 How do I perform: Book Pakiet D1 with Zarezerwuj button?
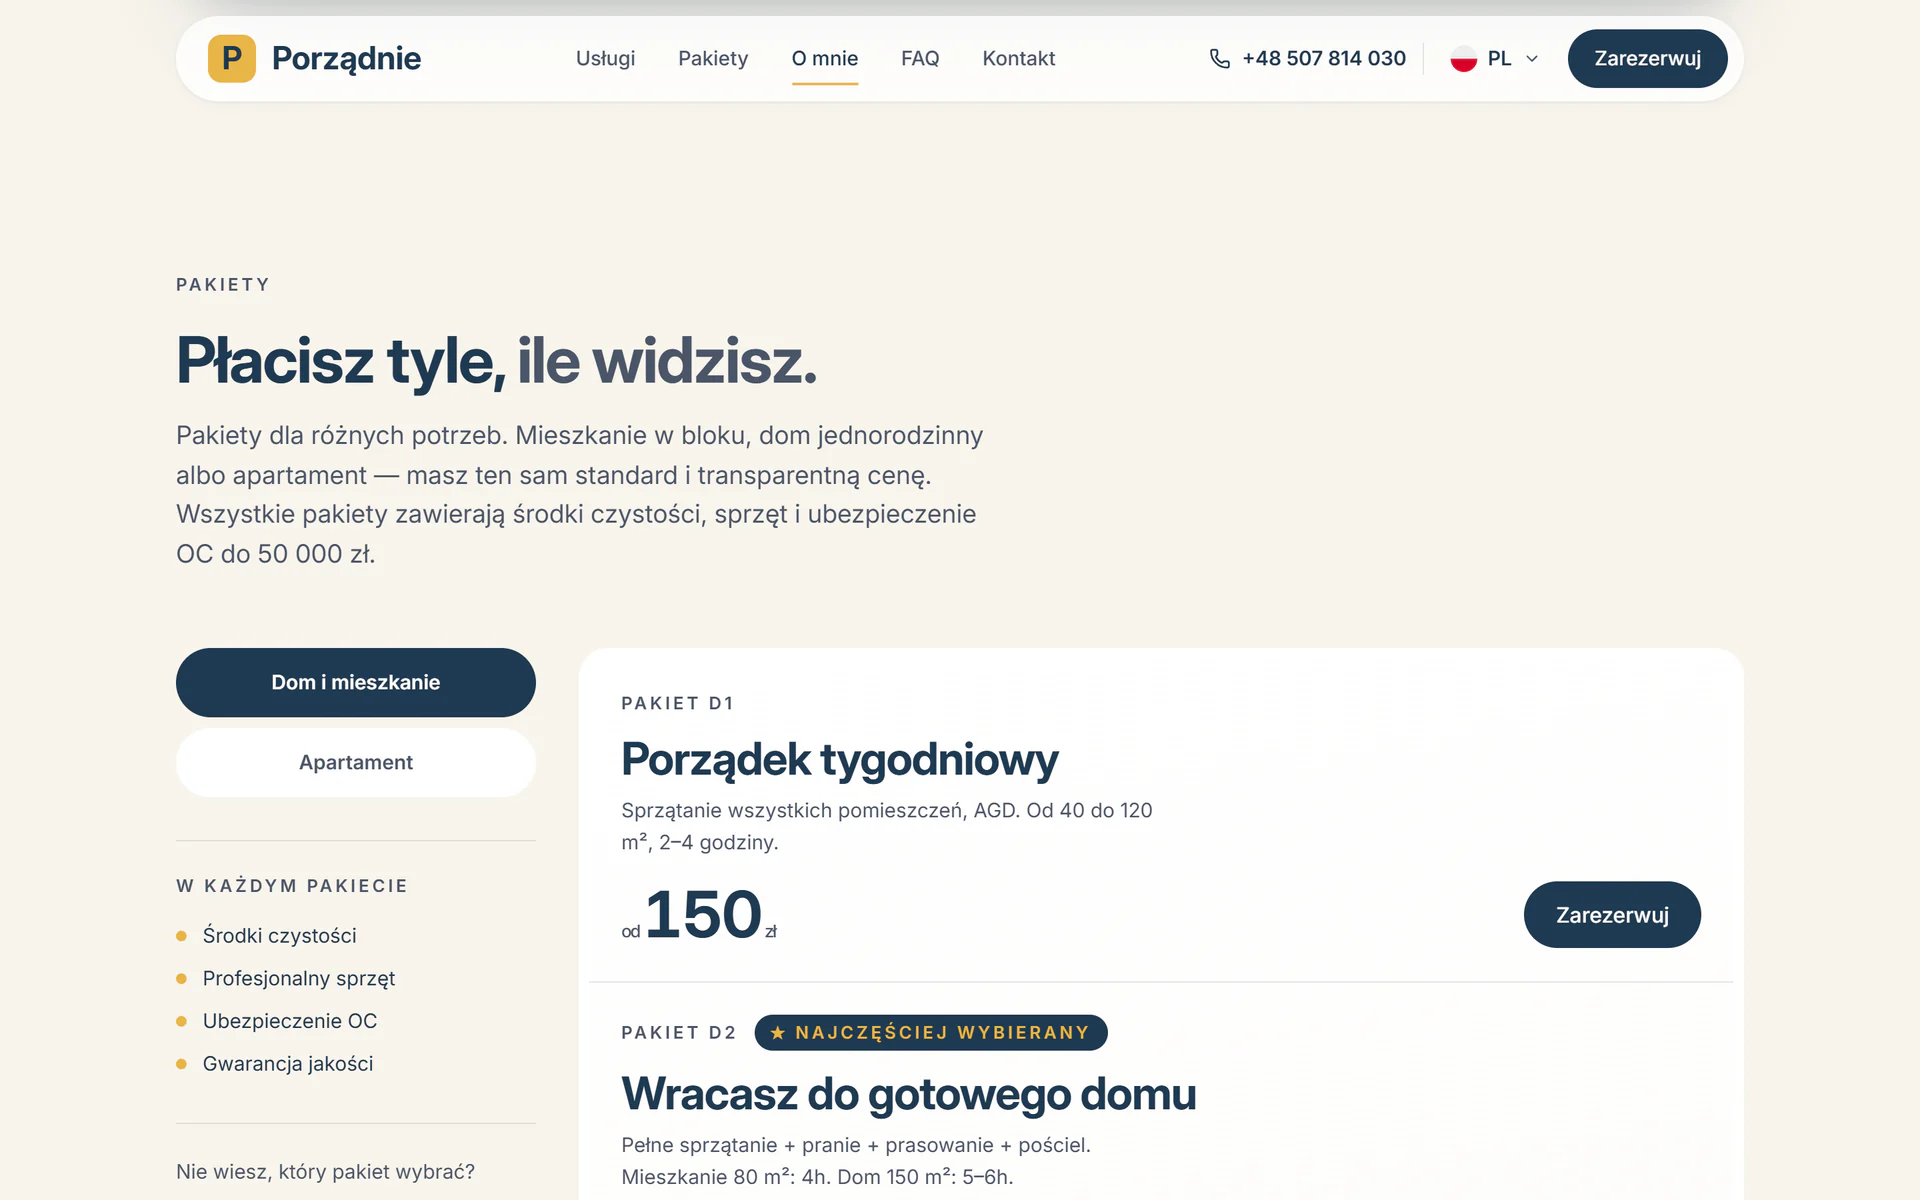[x=1612, y=915]
